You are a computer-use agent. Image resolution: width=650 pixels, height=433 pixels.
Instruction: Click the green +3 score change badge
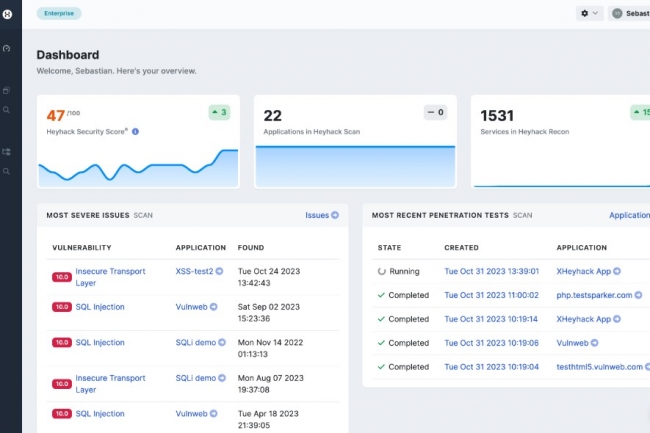point(219,112)
